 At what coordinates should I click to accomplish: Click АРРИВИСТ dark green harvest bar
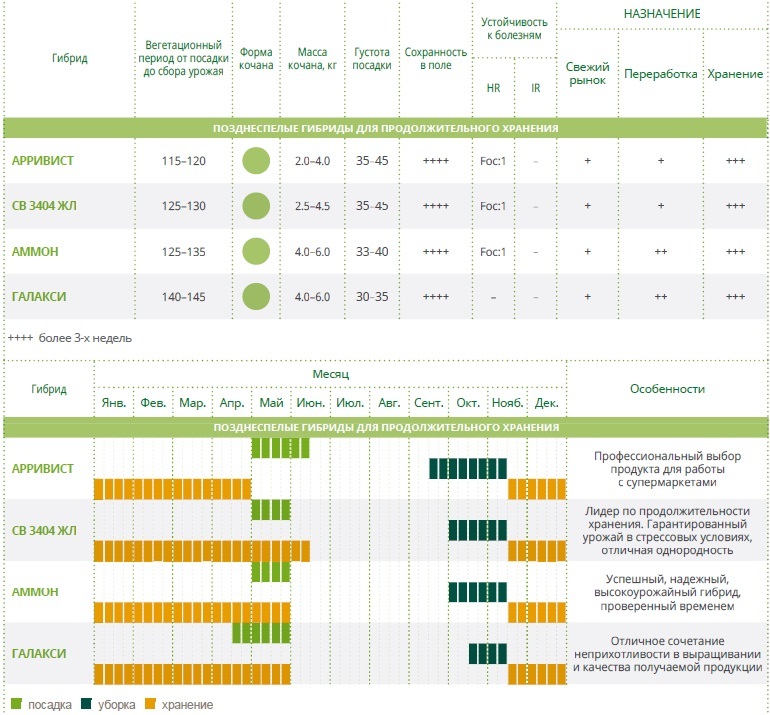point(468,468)
